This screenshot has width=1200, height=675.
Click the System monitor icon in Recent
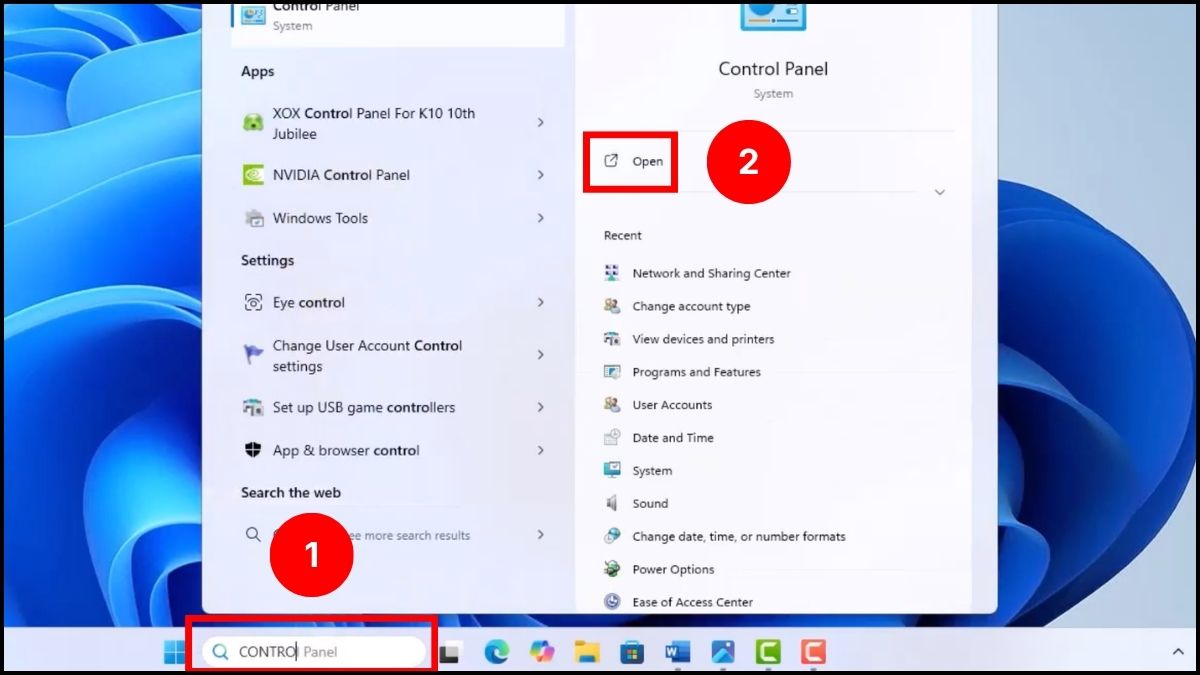tap(612, 470)
